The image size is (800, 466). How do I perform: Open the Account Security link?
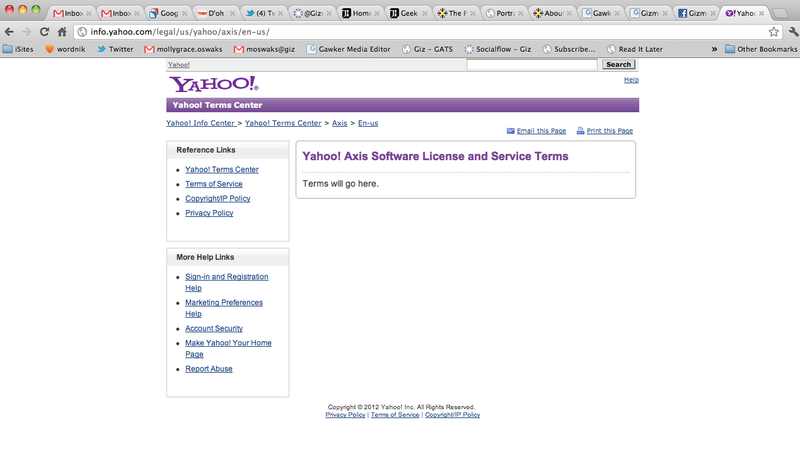click(214, 328)
